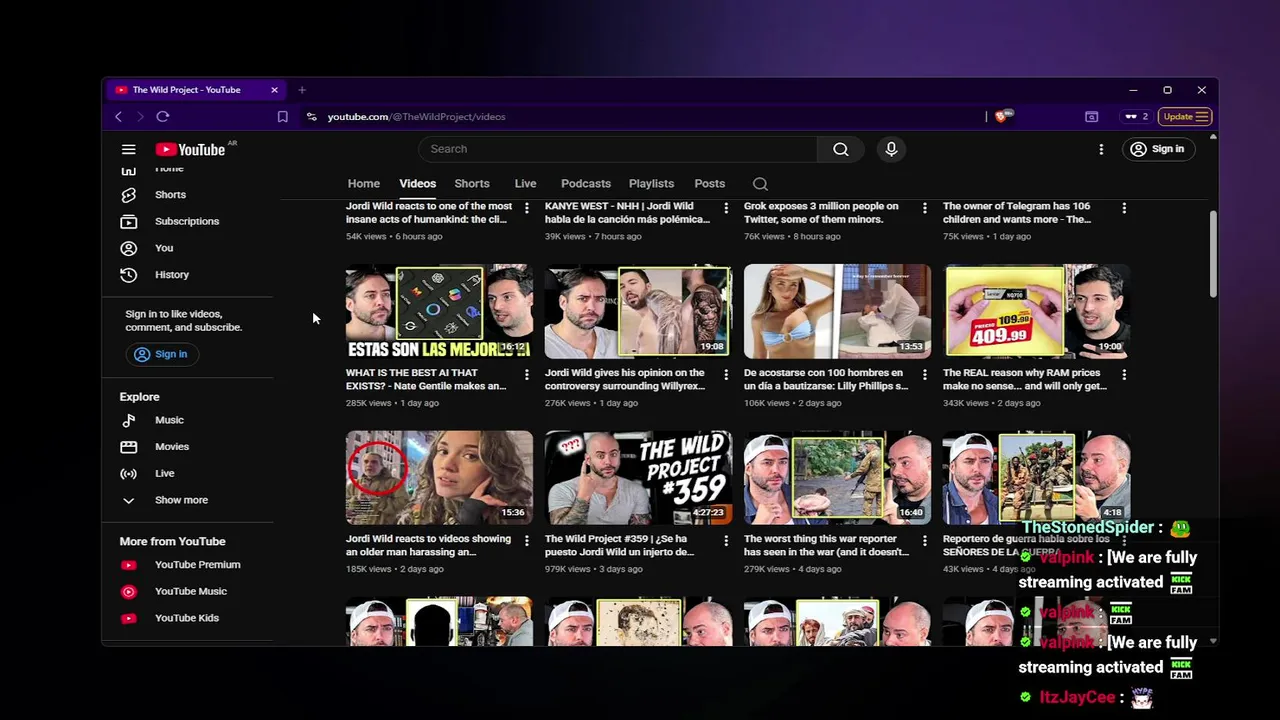Reload the page
This screenshot has width=1280, height=720.
163,117
